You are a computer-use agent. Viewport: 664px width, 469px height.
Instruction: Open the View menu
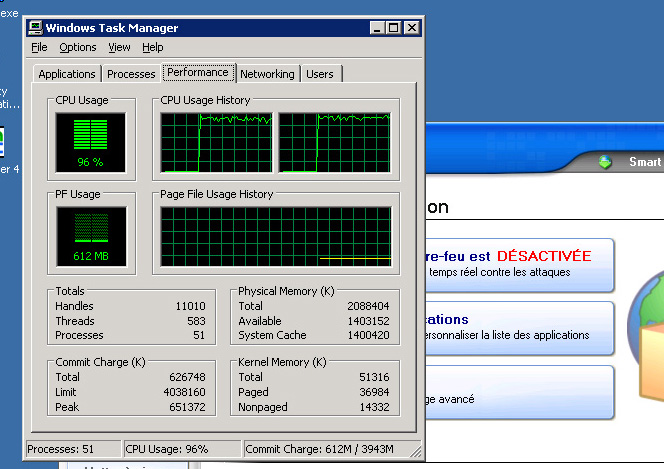[x=119, y=47]
